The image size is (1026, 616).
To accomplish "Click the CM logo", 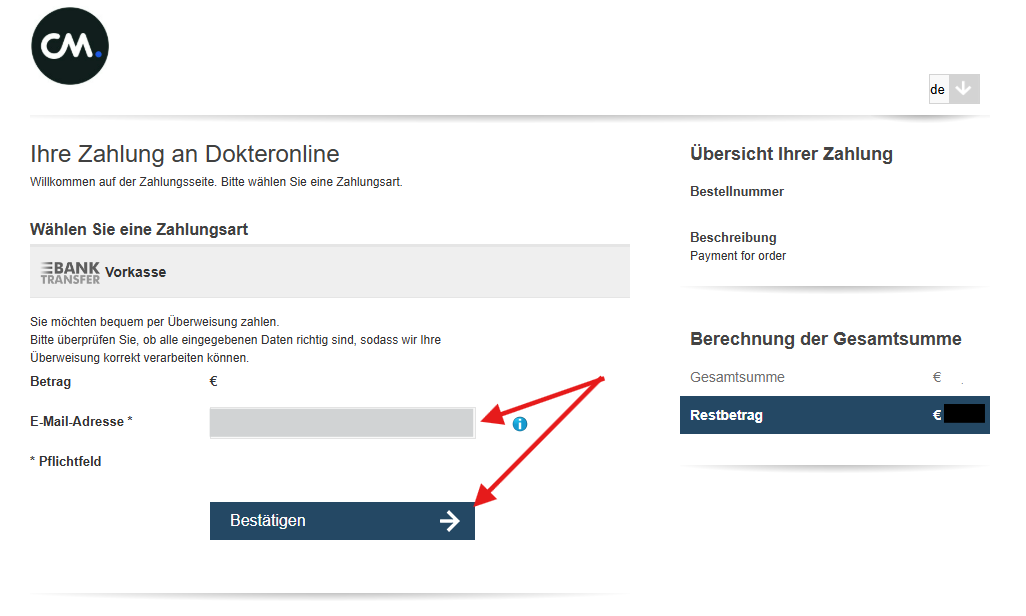I will [70, 46].
